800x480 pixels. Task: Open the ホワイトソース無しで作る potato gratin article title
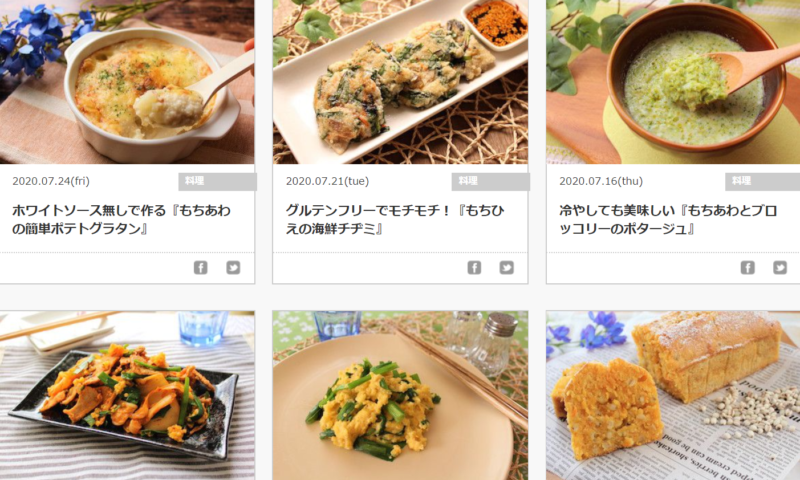[x=121, y=219]
